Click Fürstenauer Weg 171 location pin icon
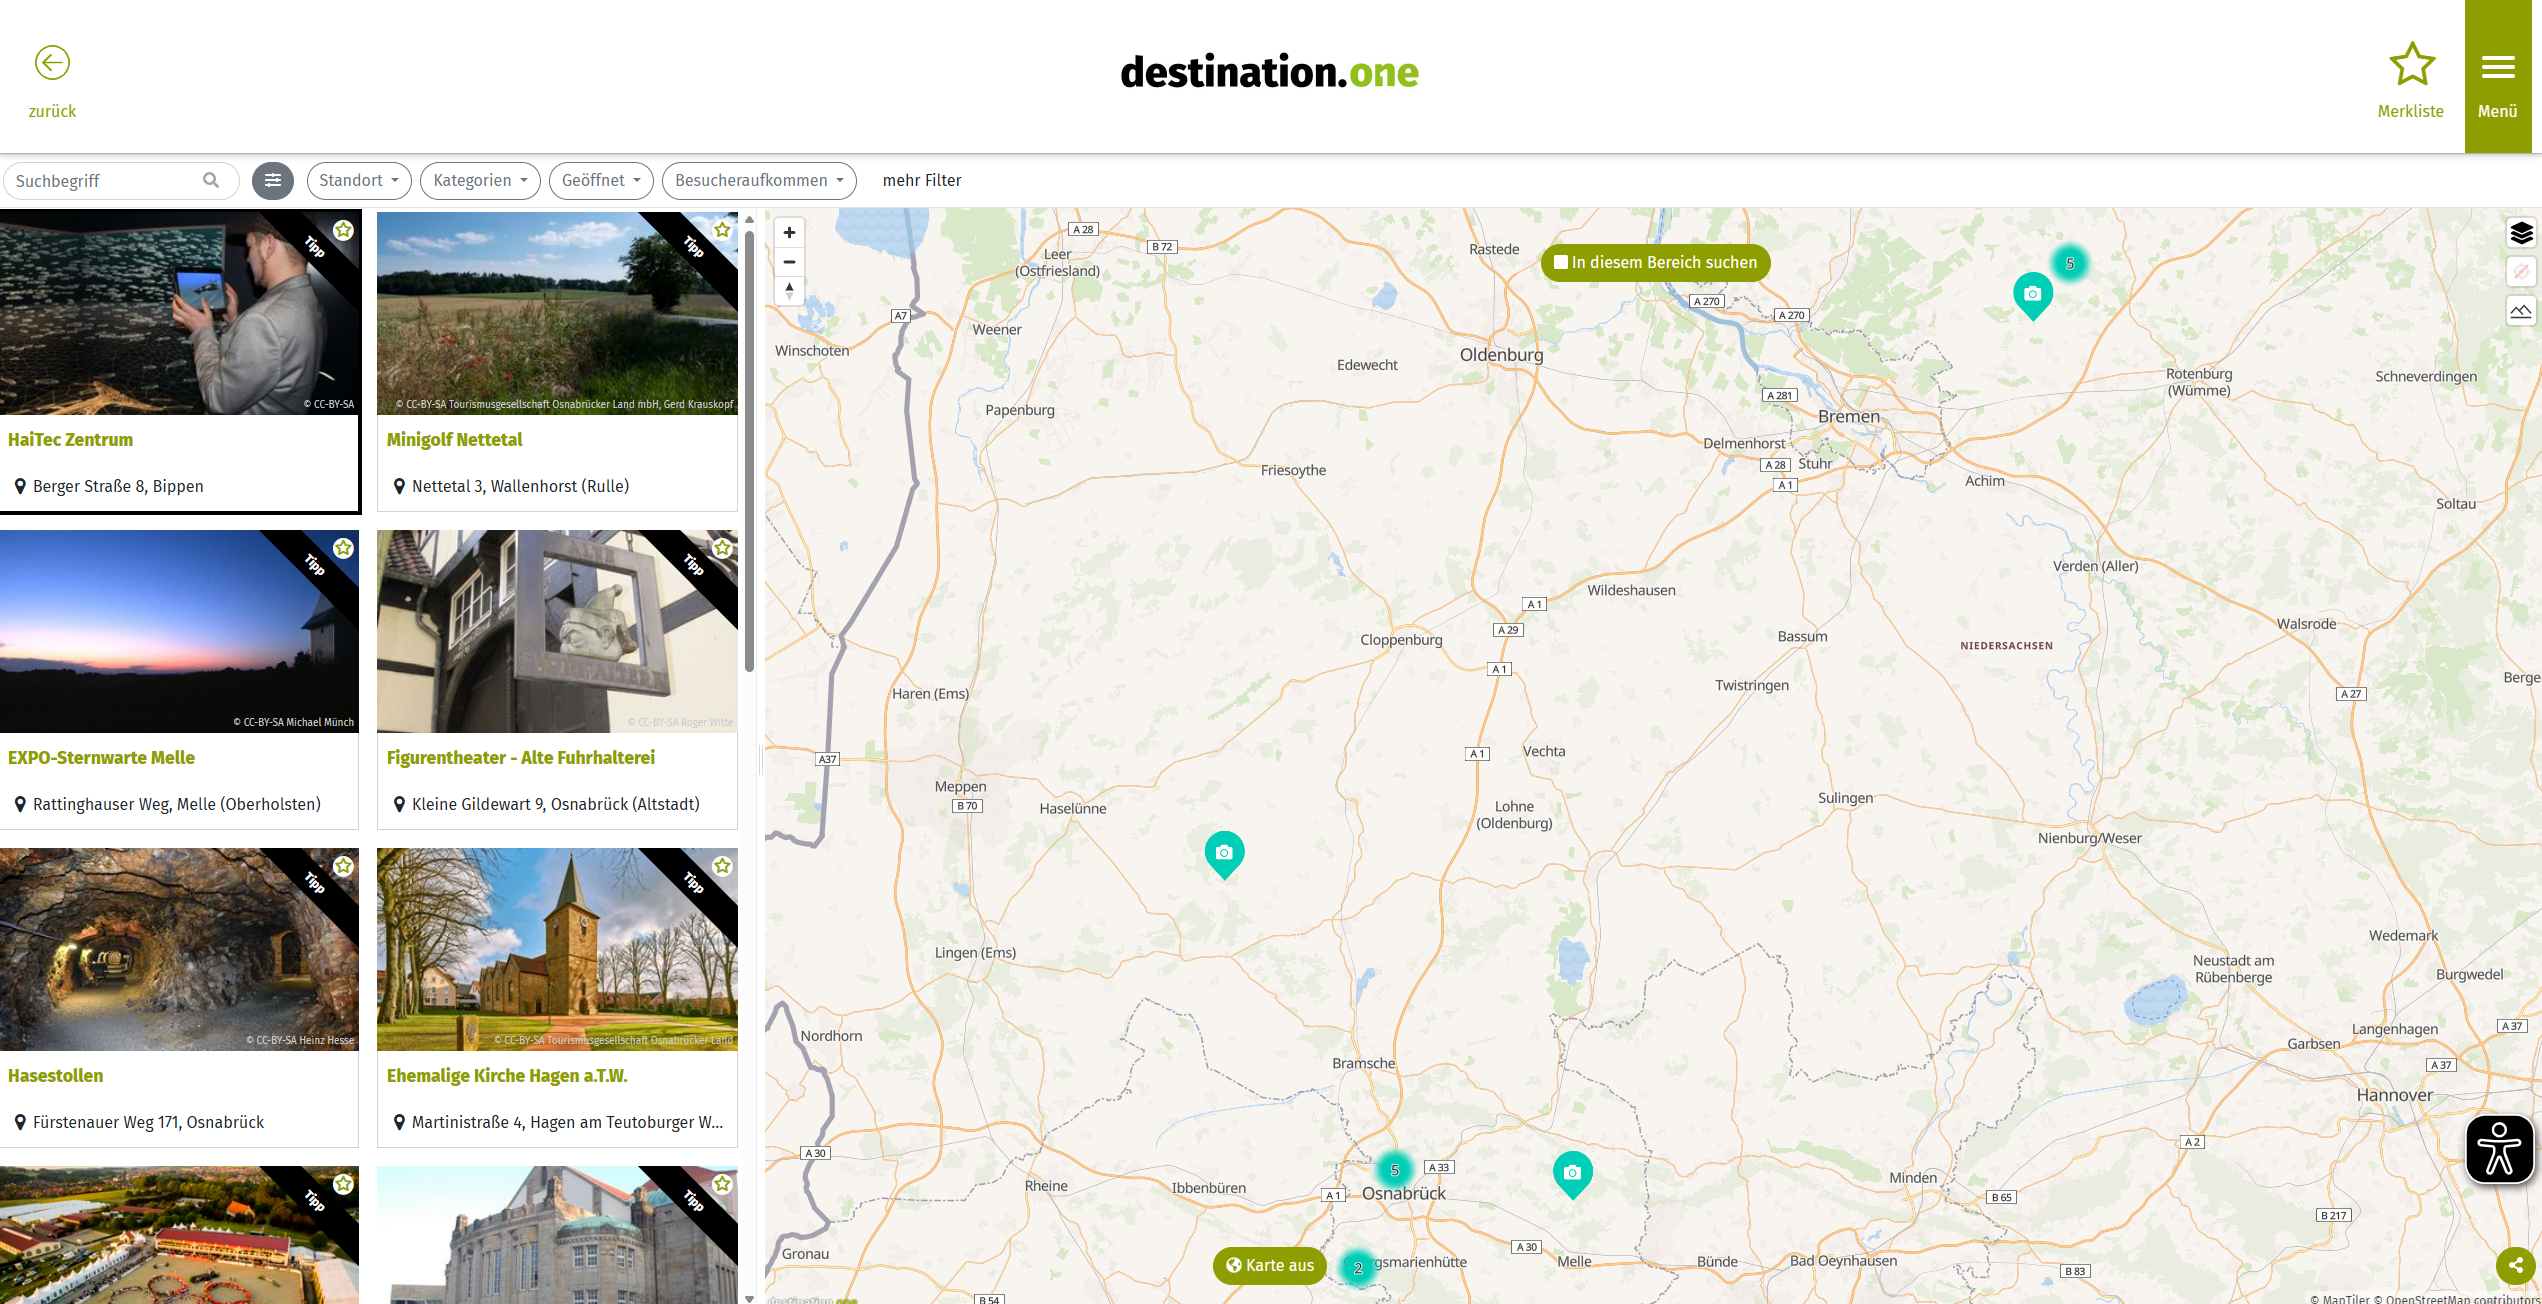Image resolution: width=2542 pixels, height=1304 pixels. tap(20, 1122)
